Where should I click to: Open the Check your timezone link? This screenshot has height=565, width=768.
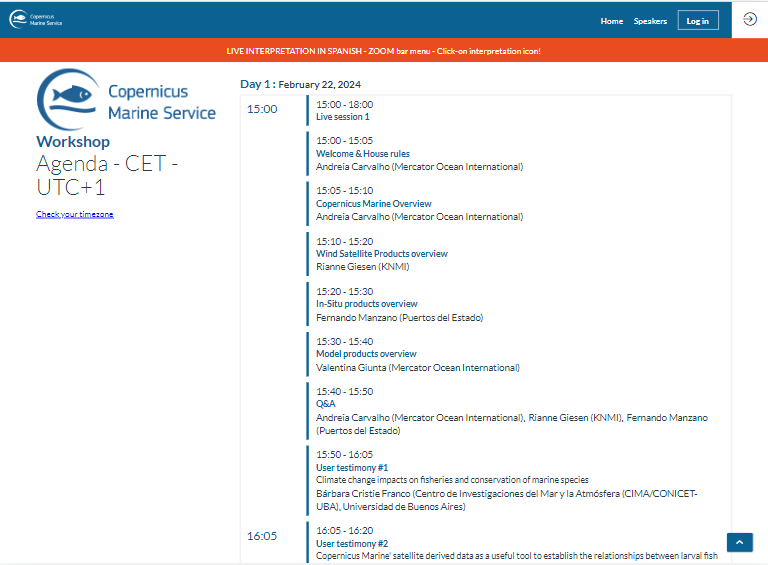point(74,214)
